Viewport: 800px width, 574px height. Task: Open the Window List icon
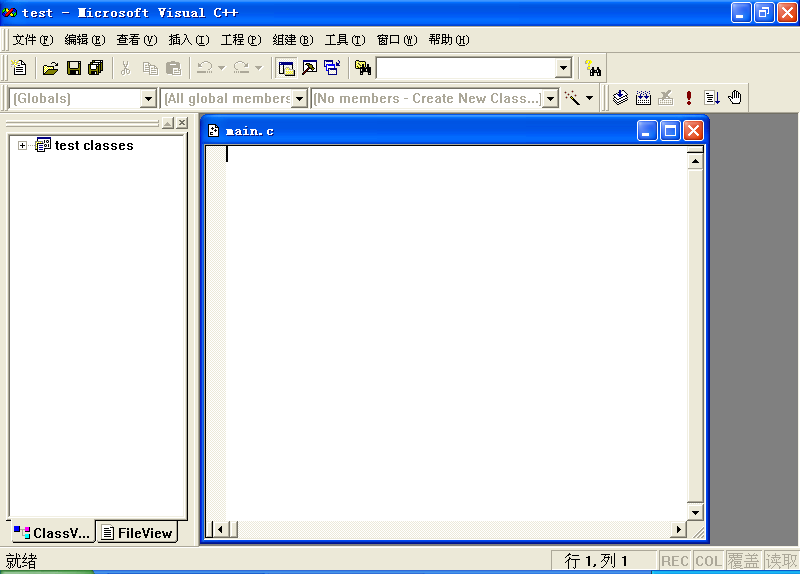[332, 68]
